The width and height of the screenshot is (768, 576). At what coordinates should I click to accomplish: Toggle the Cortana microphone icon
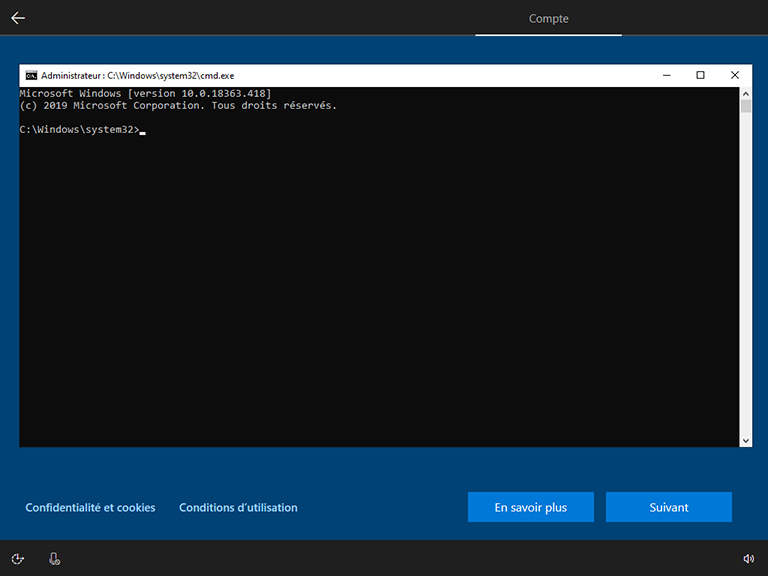(54, 559)
